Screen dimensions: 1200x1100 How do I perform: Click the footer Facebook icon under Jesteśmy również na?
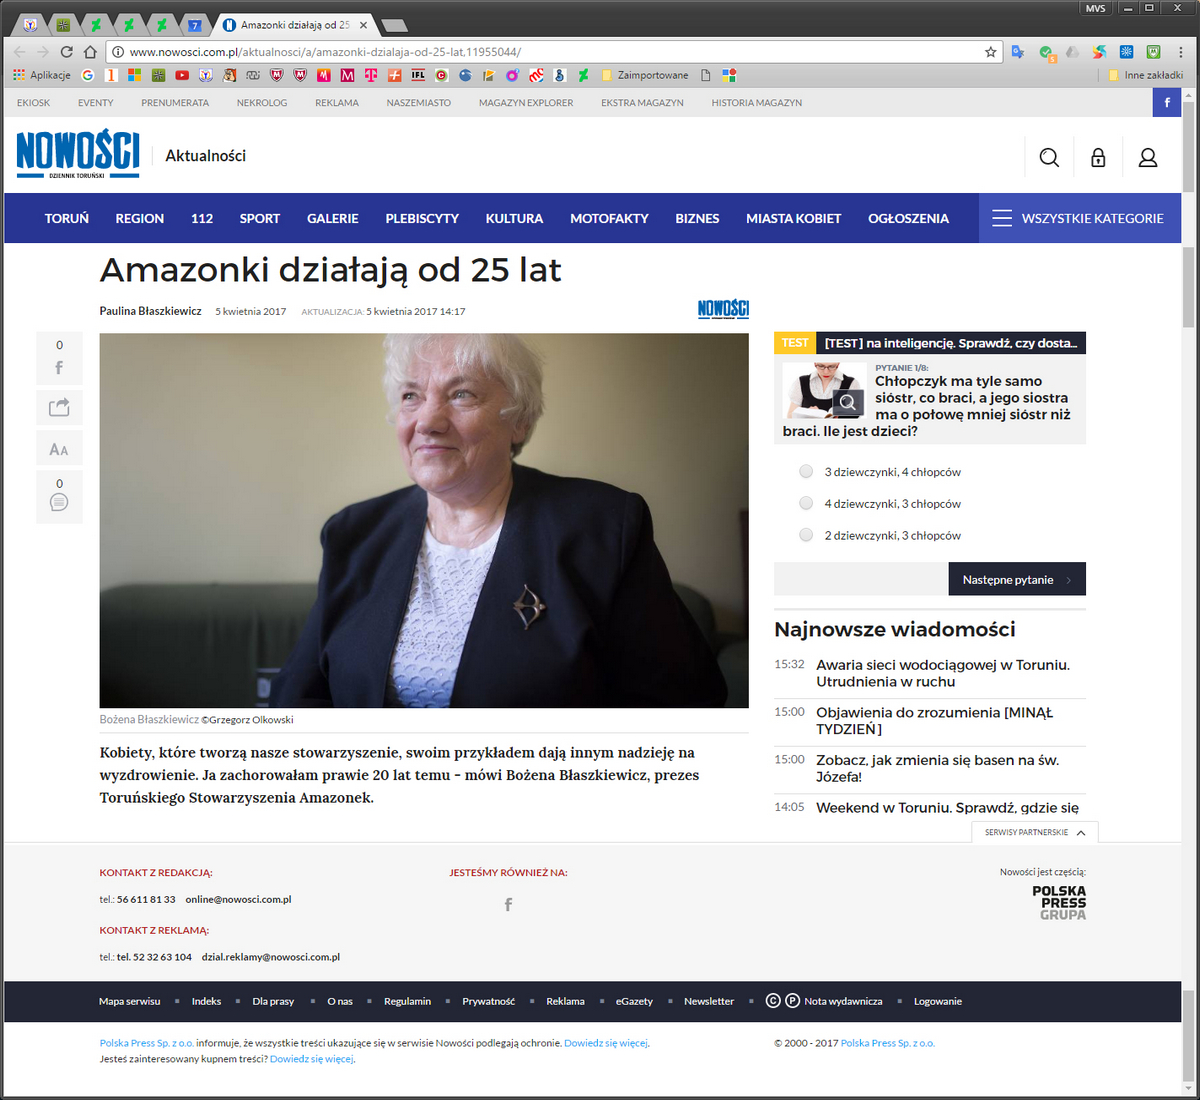[508, 904]
